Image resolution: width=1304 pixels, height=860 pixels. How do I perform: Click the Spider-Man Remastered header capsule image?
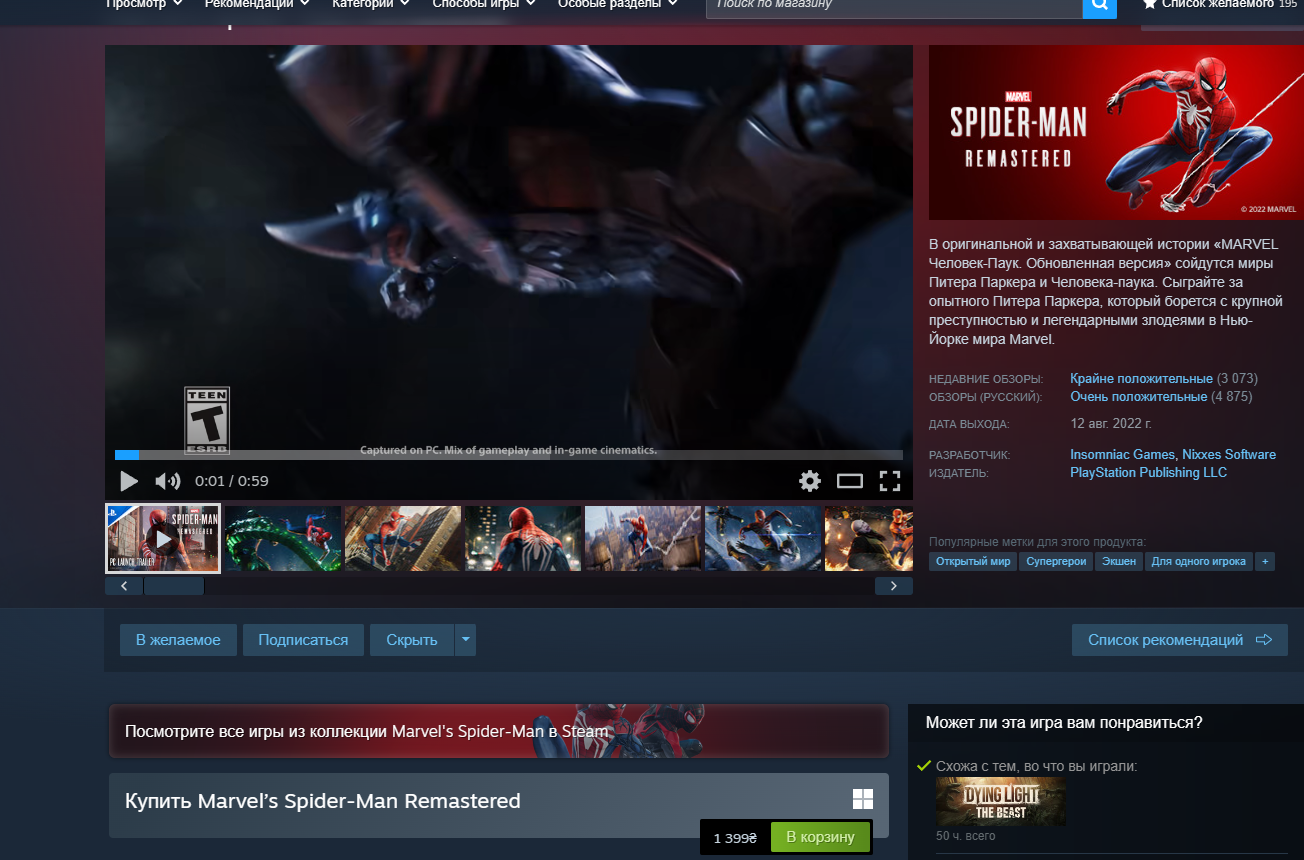click(x=1116, y=132)
